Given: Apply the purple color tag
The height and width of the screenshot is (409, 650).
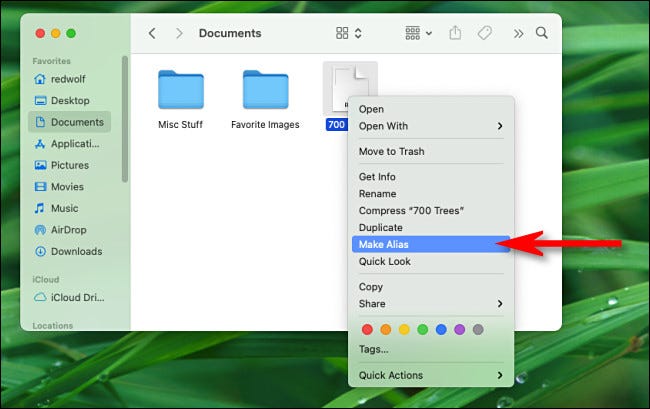Looking at the screenshot, I should tap(459, 328).
